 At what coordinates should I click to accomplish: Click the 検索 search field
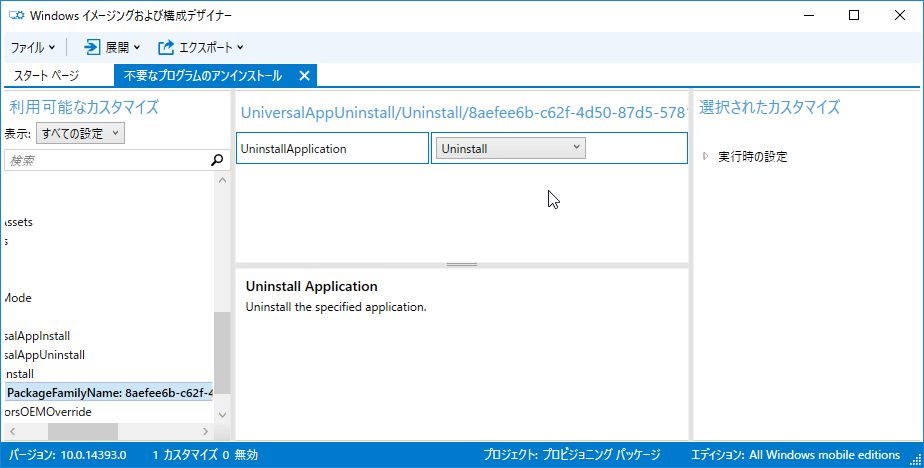(x=106, y=160)
